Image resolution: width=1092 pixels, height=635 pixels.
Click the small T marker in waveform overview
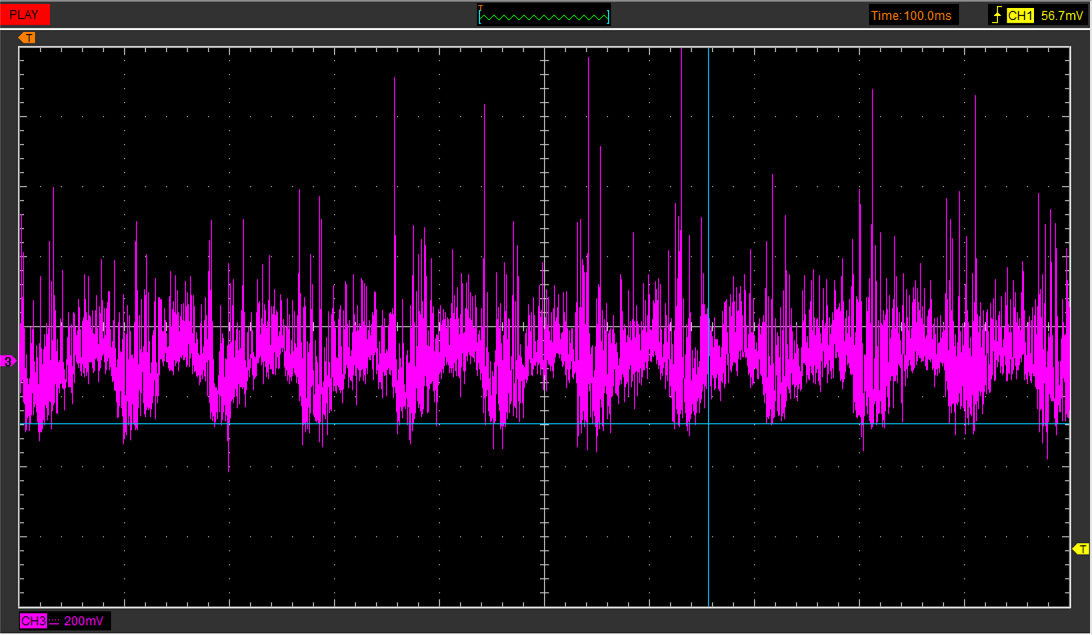tap(481, 8)
